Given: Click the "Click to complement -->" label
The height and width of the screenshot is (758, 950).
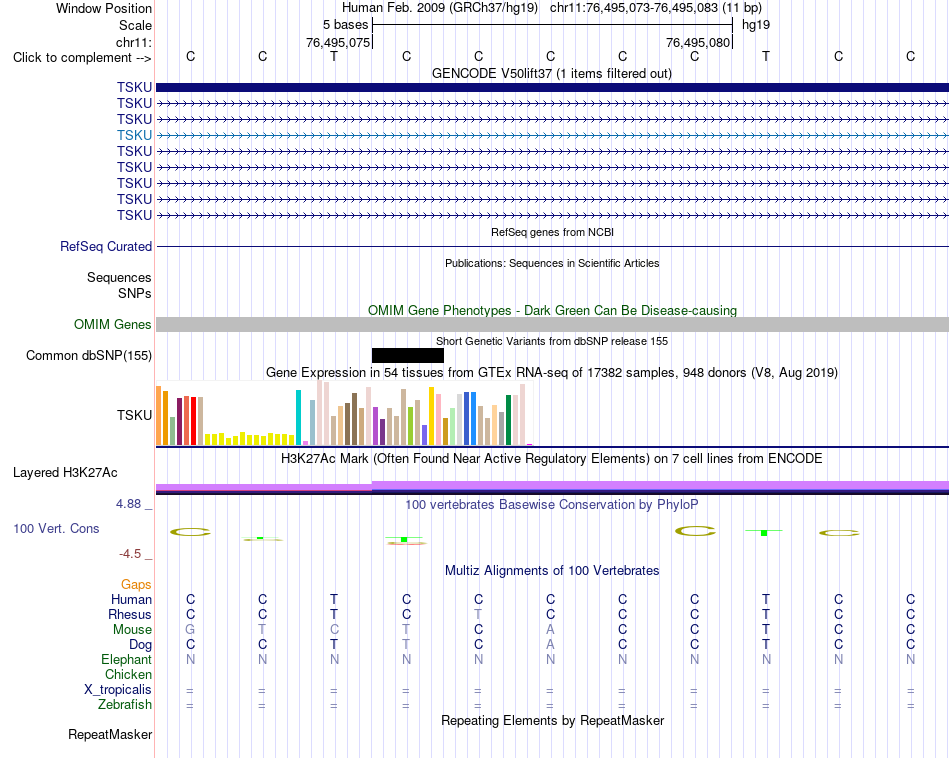Looking at the screenshot, I should coord(82,58).
